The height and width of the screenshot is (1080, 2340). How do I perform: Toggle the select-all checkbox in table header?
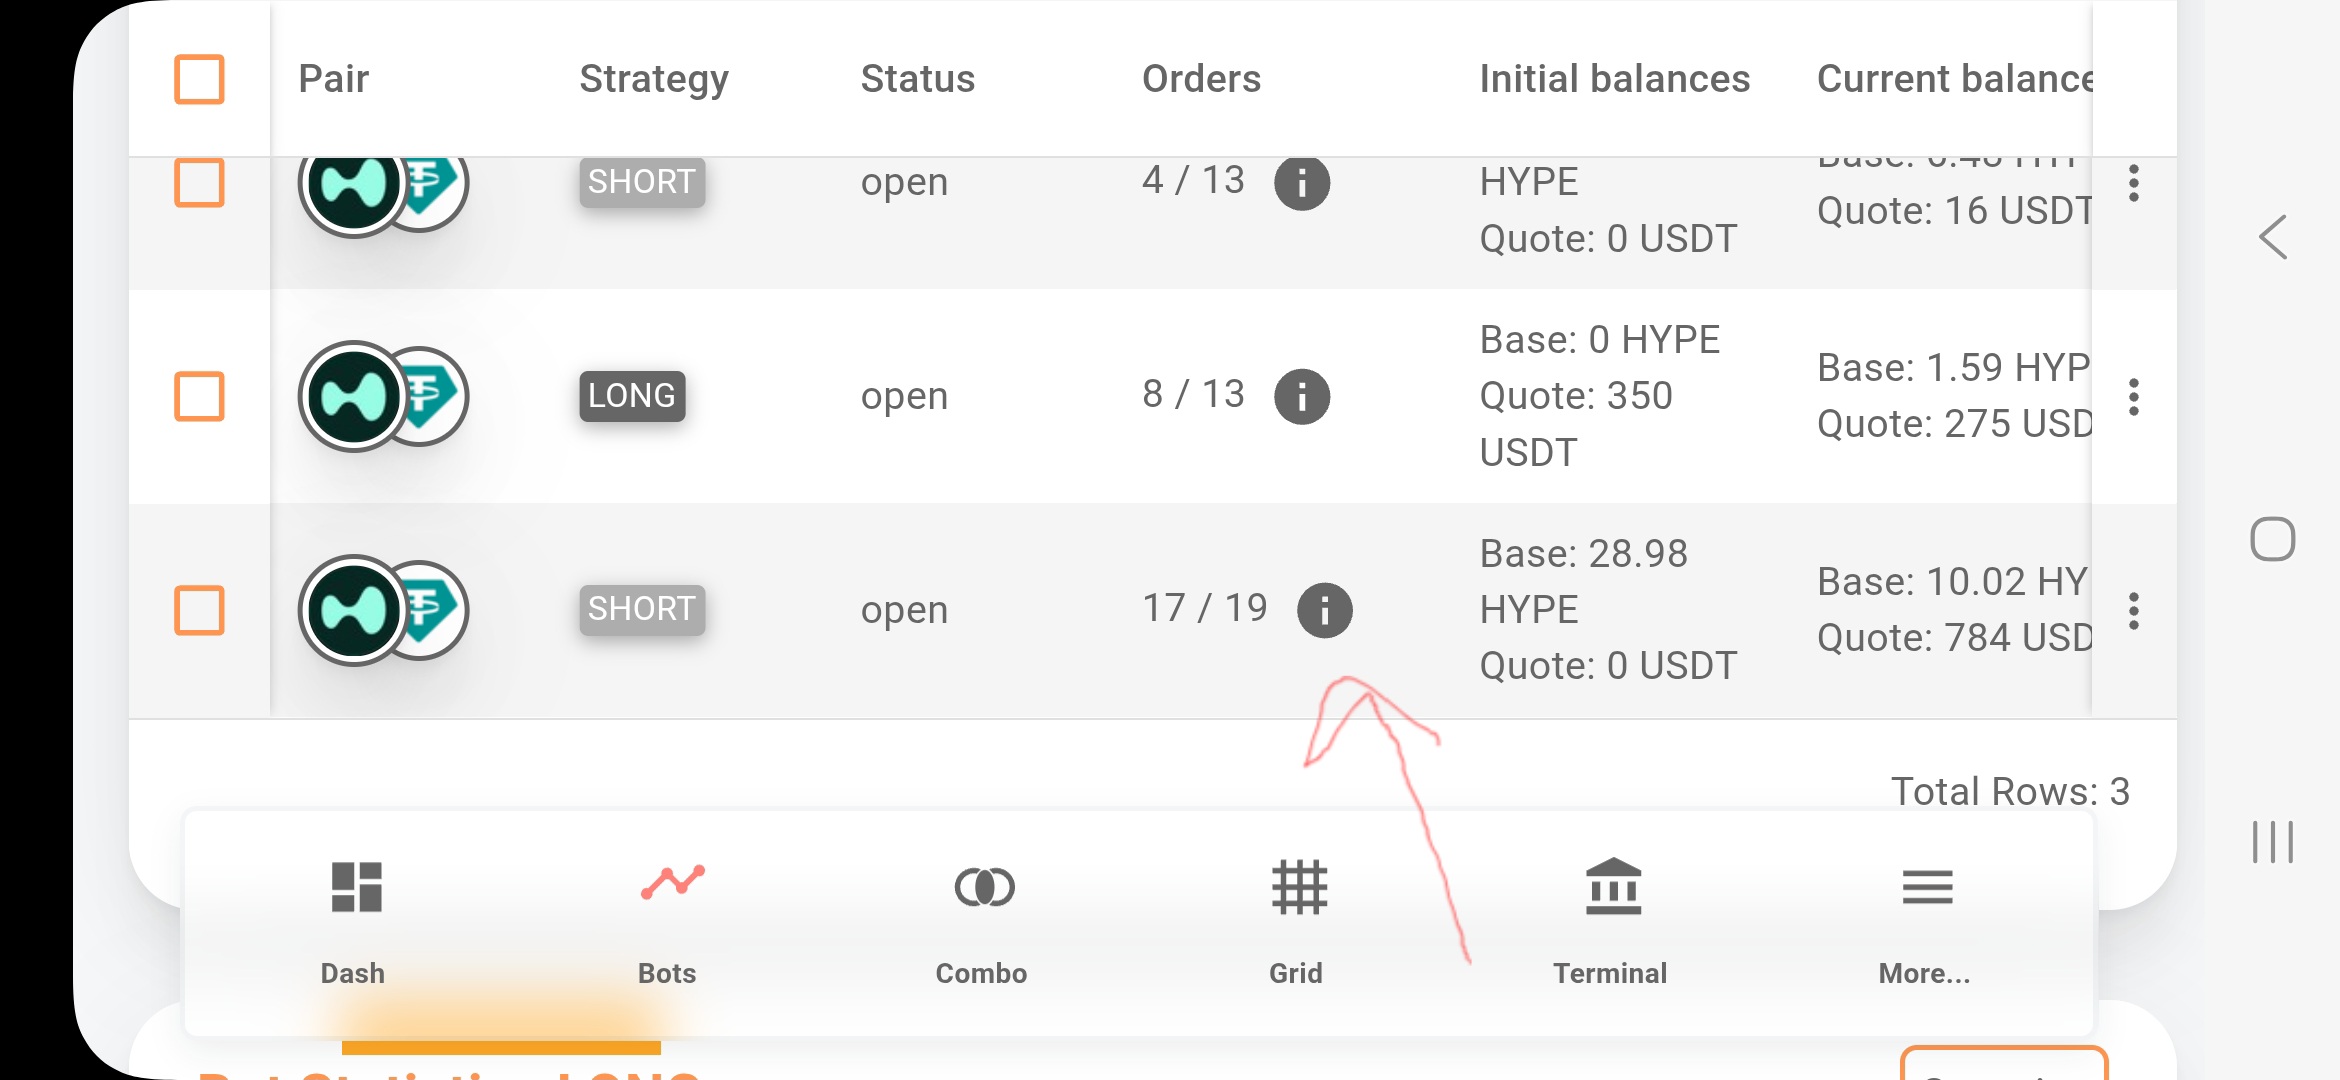click(x=199, y=79)
